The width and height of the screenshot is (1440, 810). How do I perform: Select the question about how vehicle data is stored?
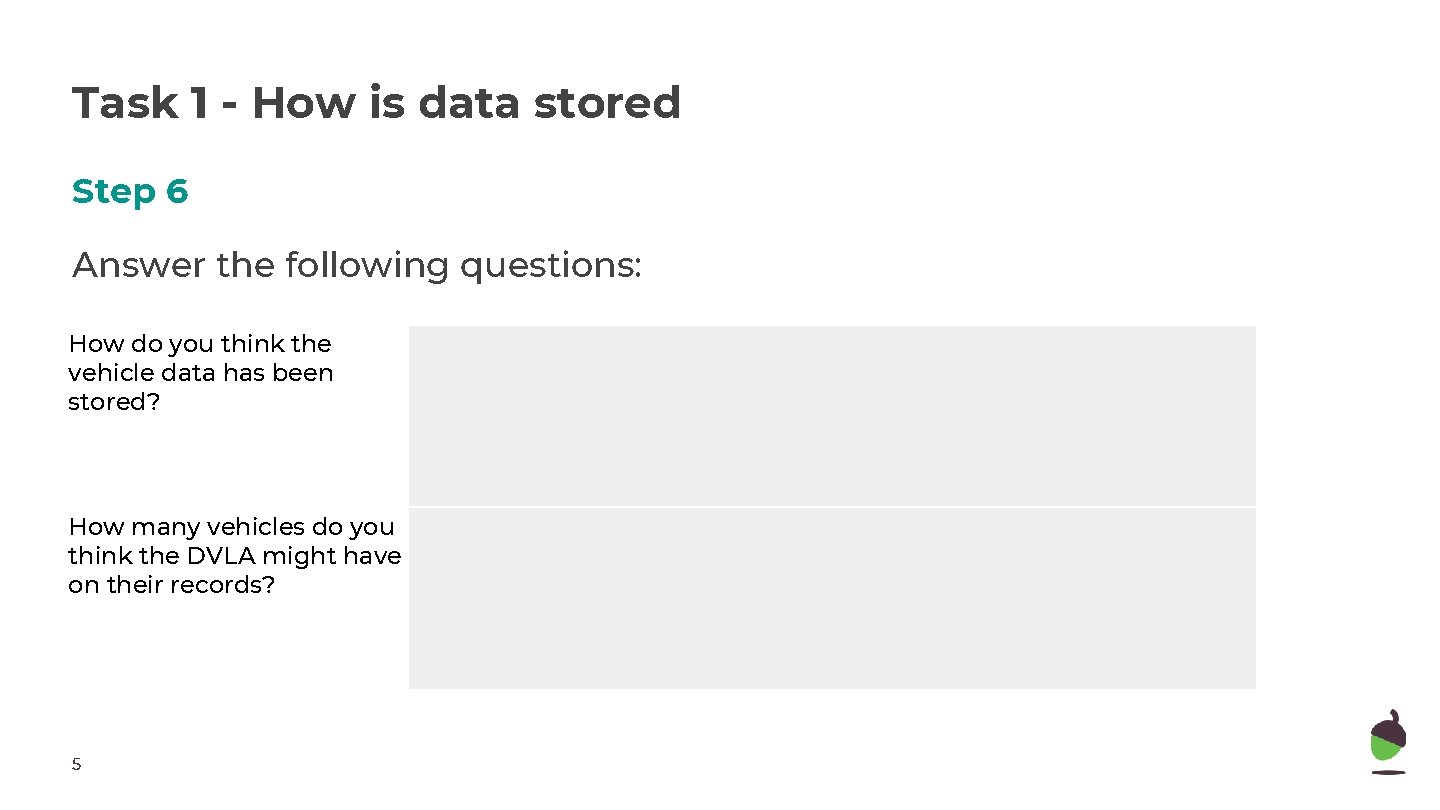tap(200, 372)
